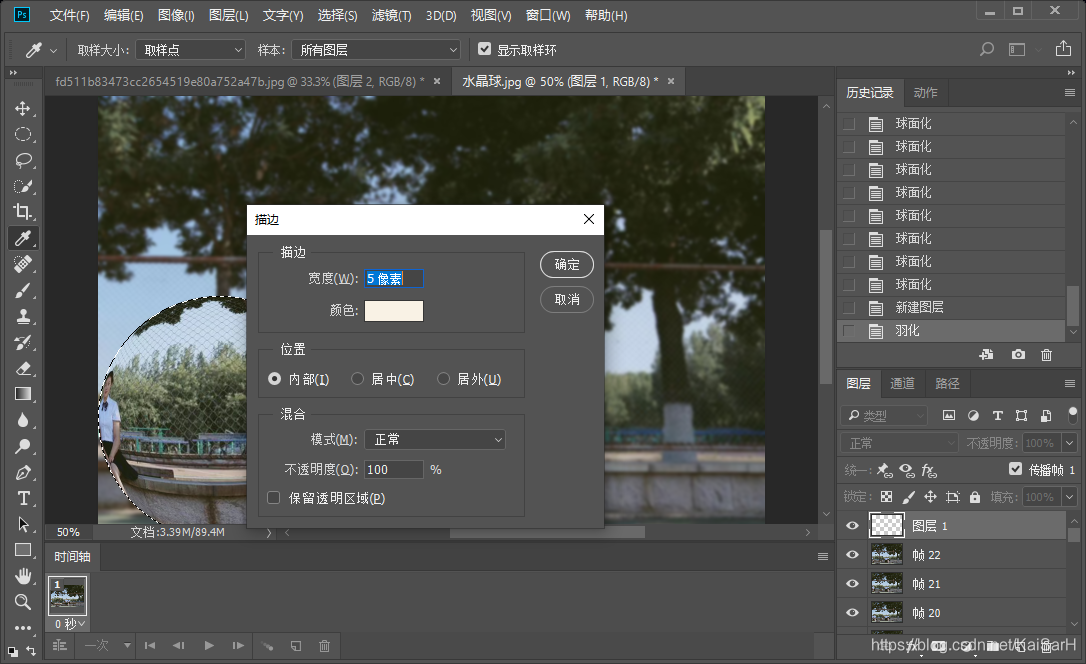
Task: Switch to 动作 tab
Action: pyautogui.click(x=925, y=93)
